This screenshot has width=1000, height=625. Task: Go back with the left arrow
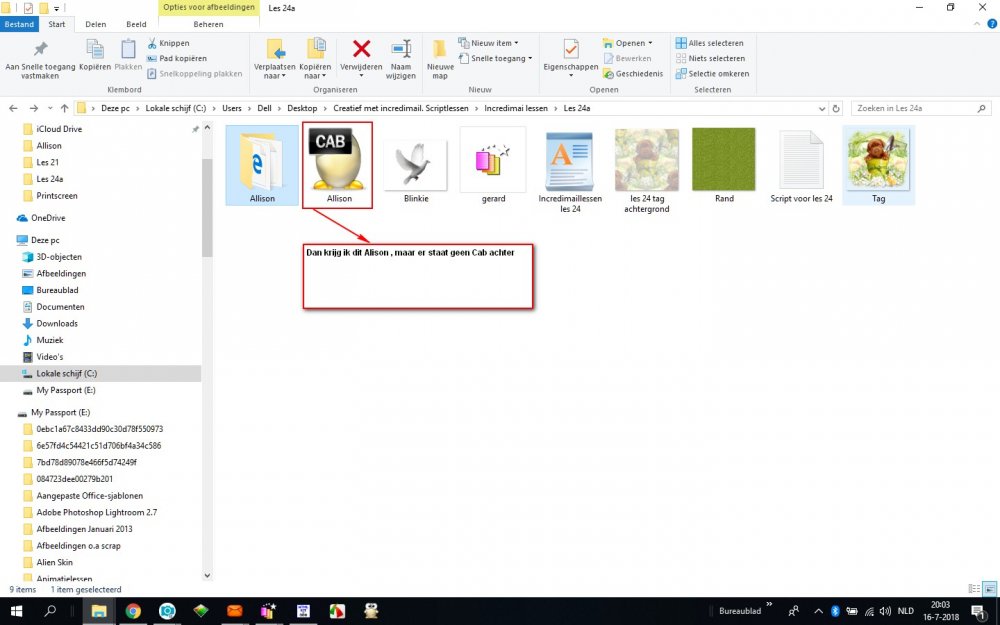[x=13, y=108]
